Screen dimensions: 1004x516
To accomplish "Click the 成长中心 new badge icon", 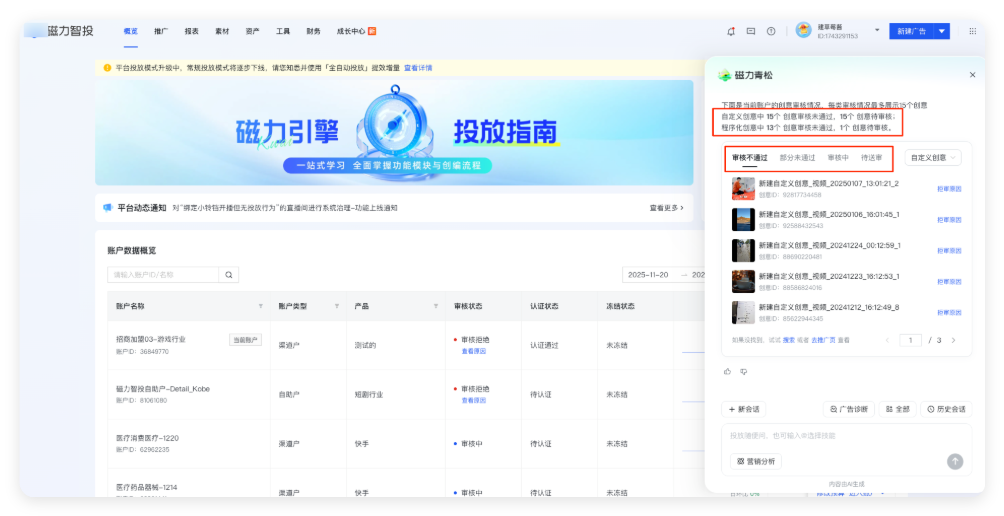I will [372, 31].
